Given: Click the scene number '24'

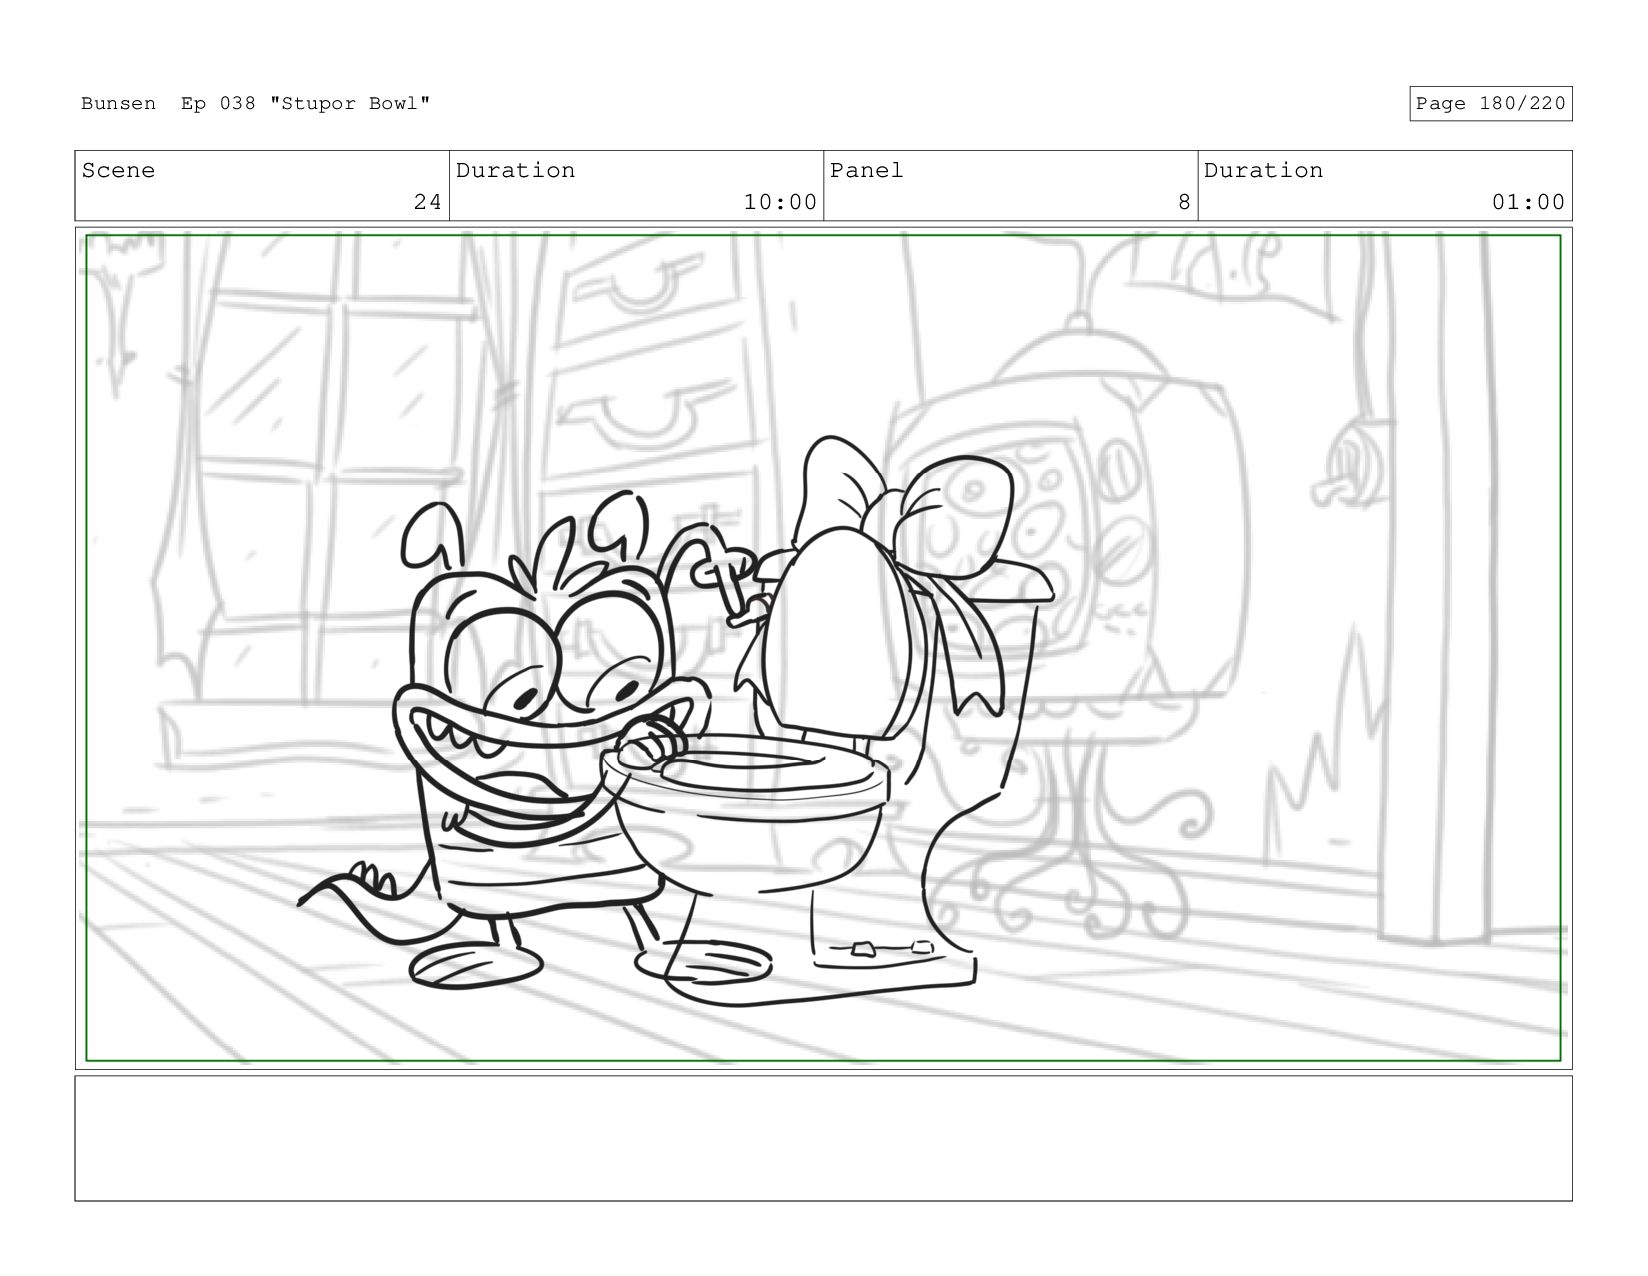Looking at the screenshot, I should click(427, 202).
